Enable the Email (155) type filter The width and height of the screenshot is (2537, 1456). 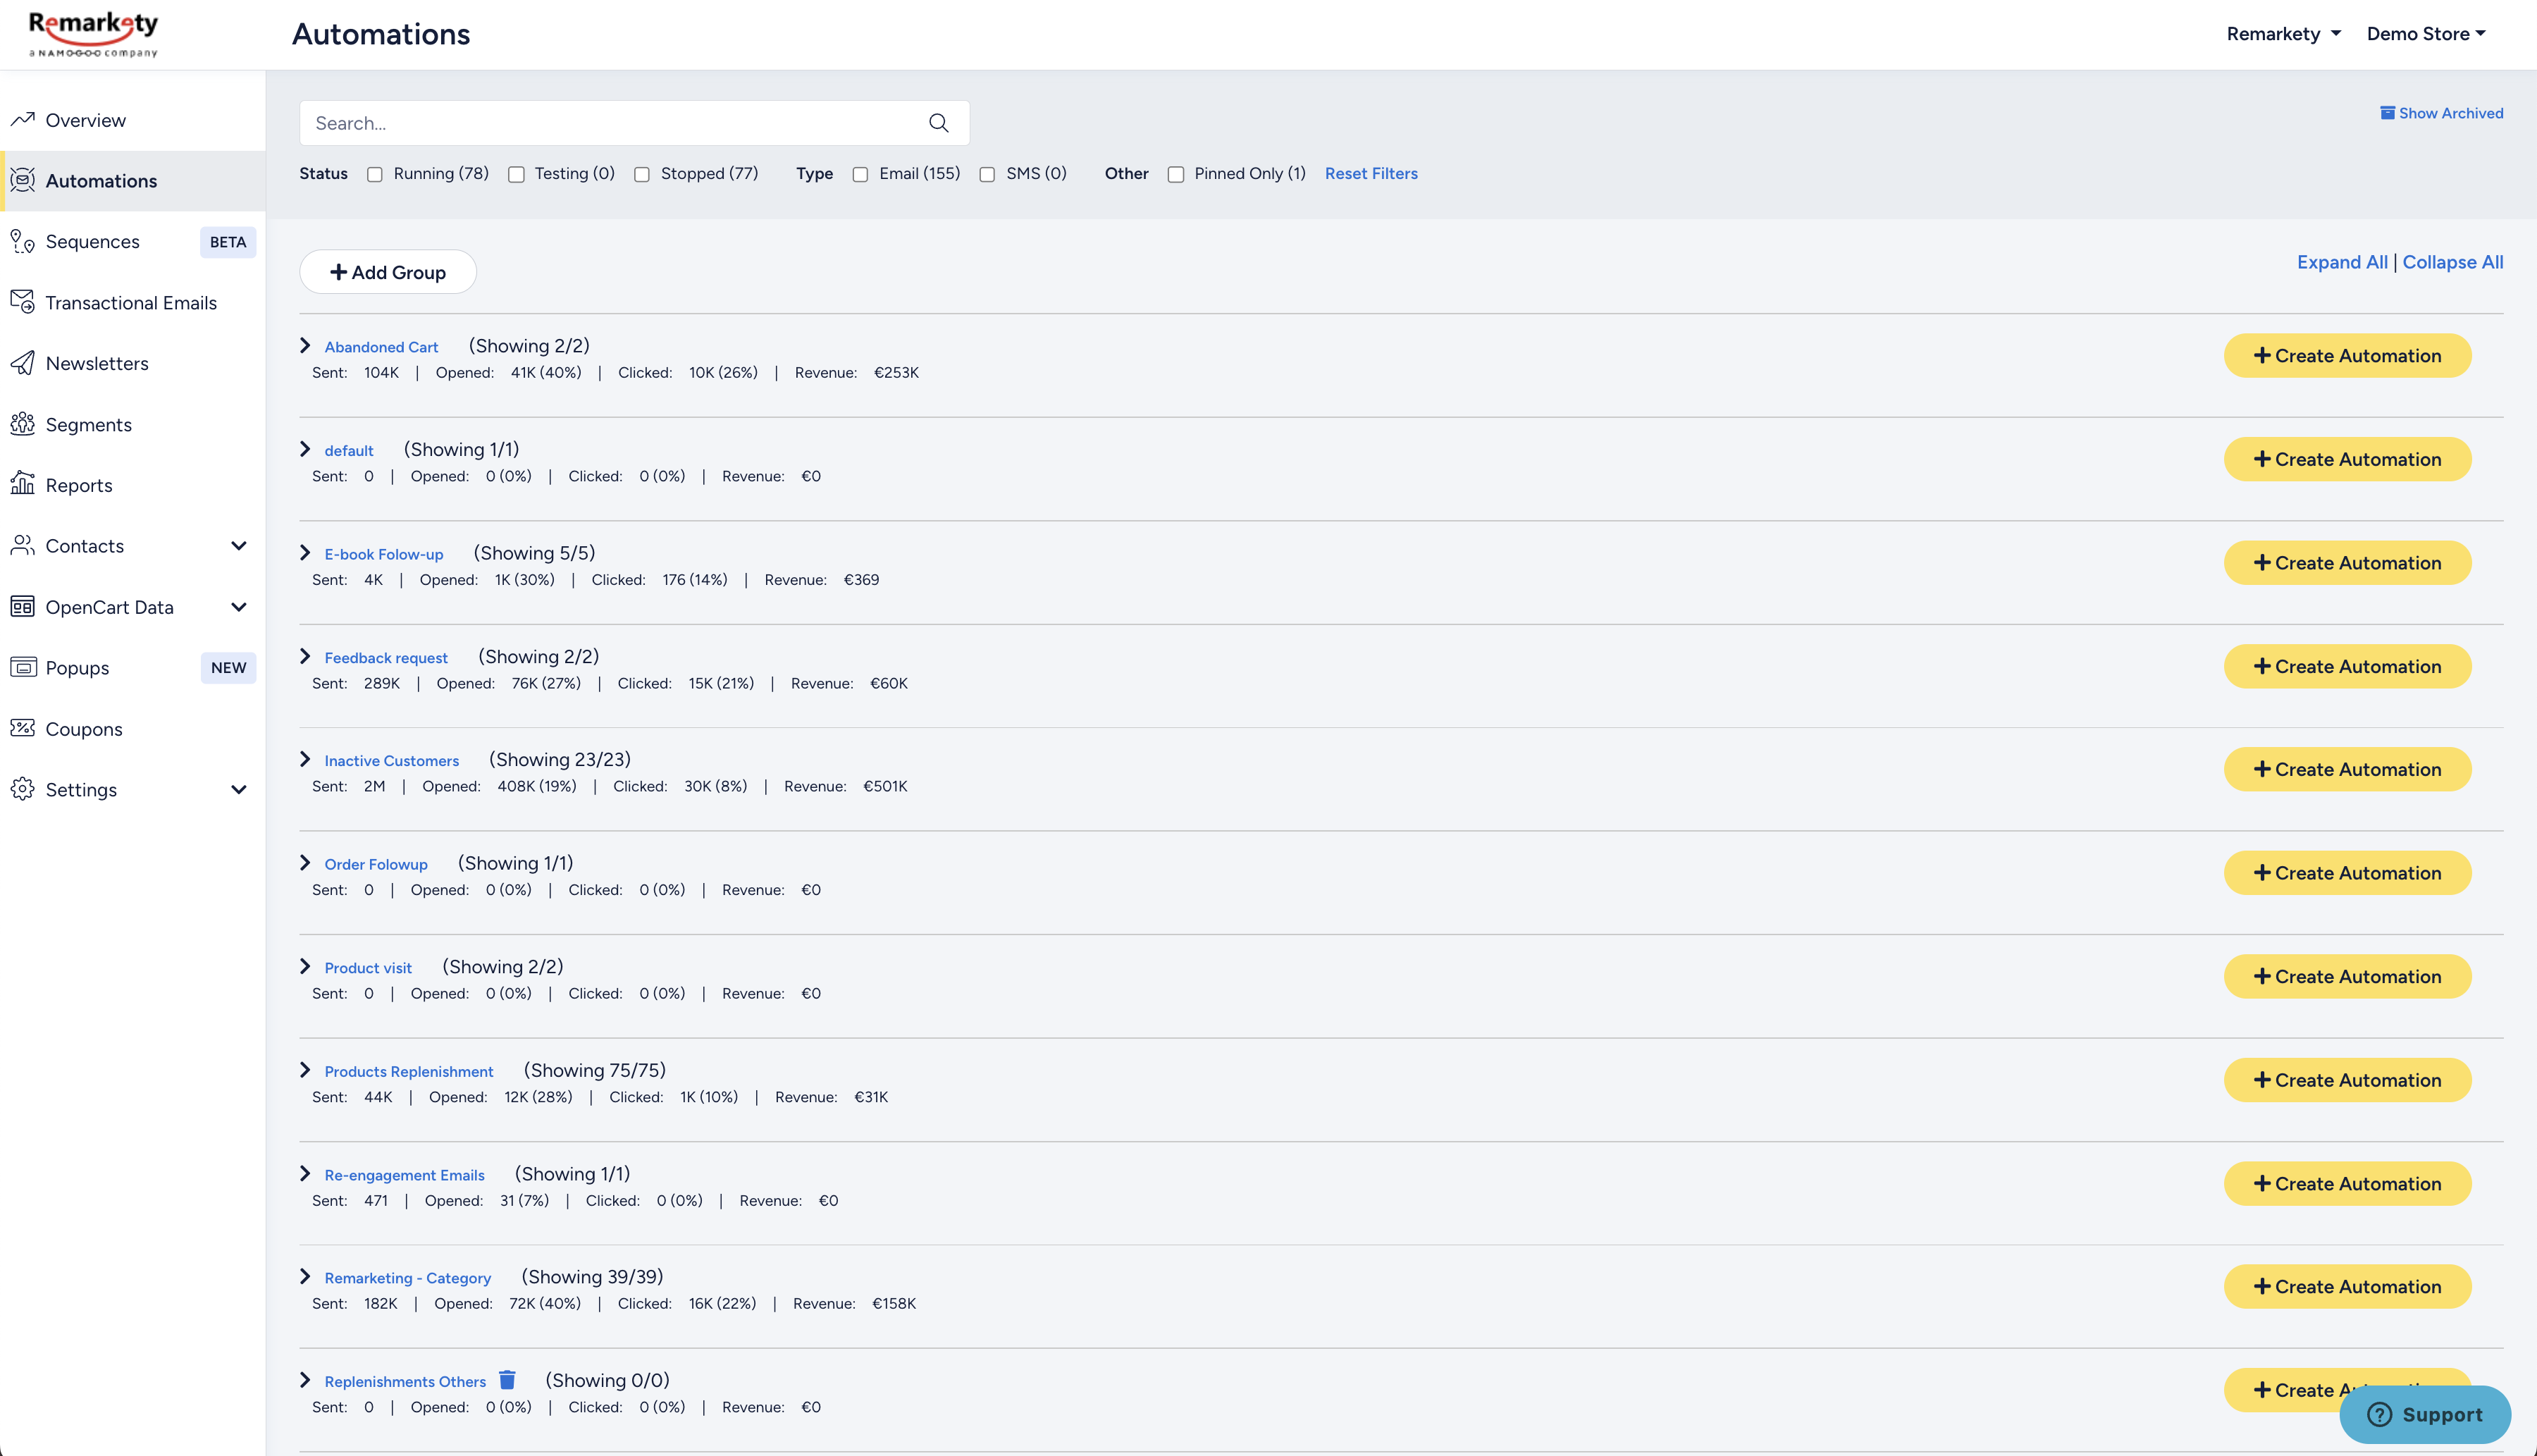[x=860, y=174]
